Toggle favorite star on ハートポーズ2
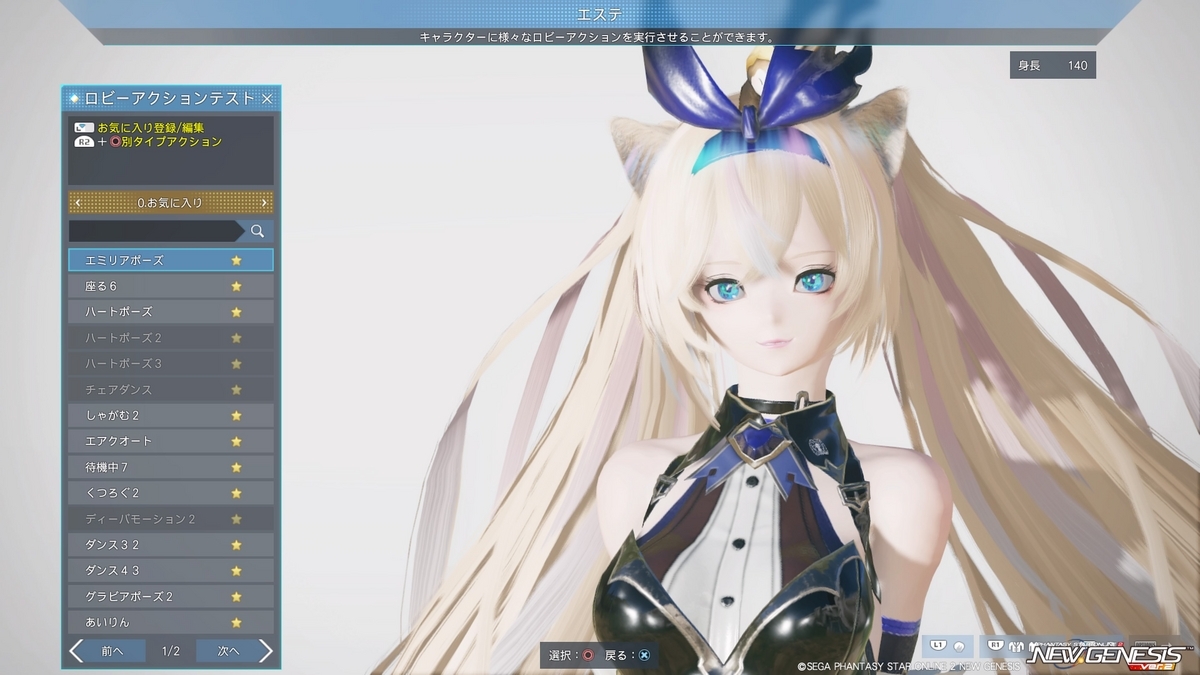Screen dimensions: 1200x675 237,338
